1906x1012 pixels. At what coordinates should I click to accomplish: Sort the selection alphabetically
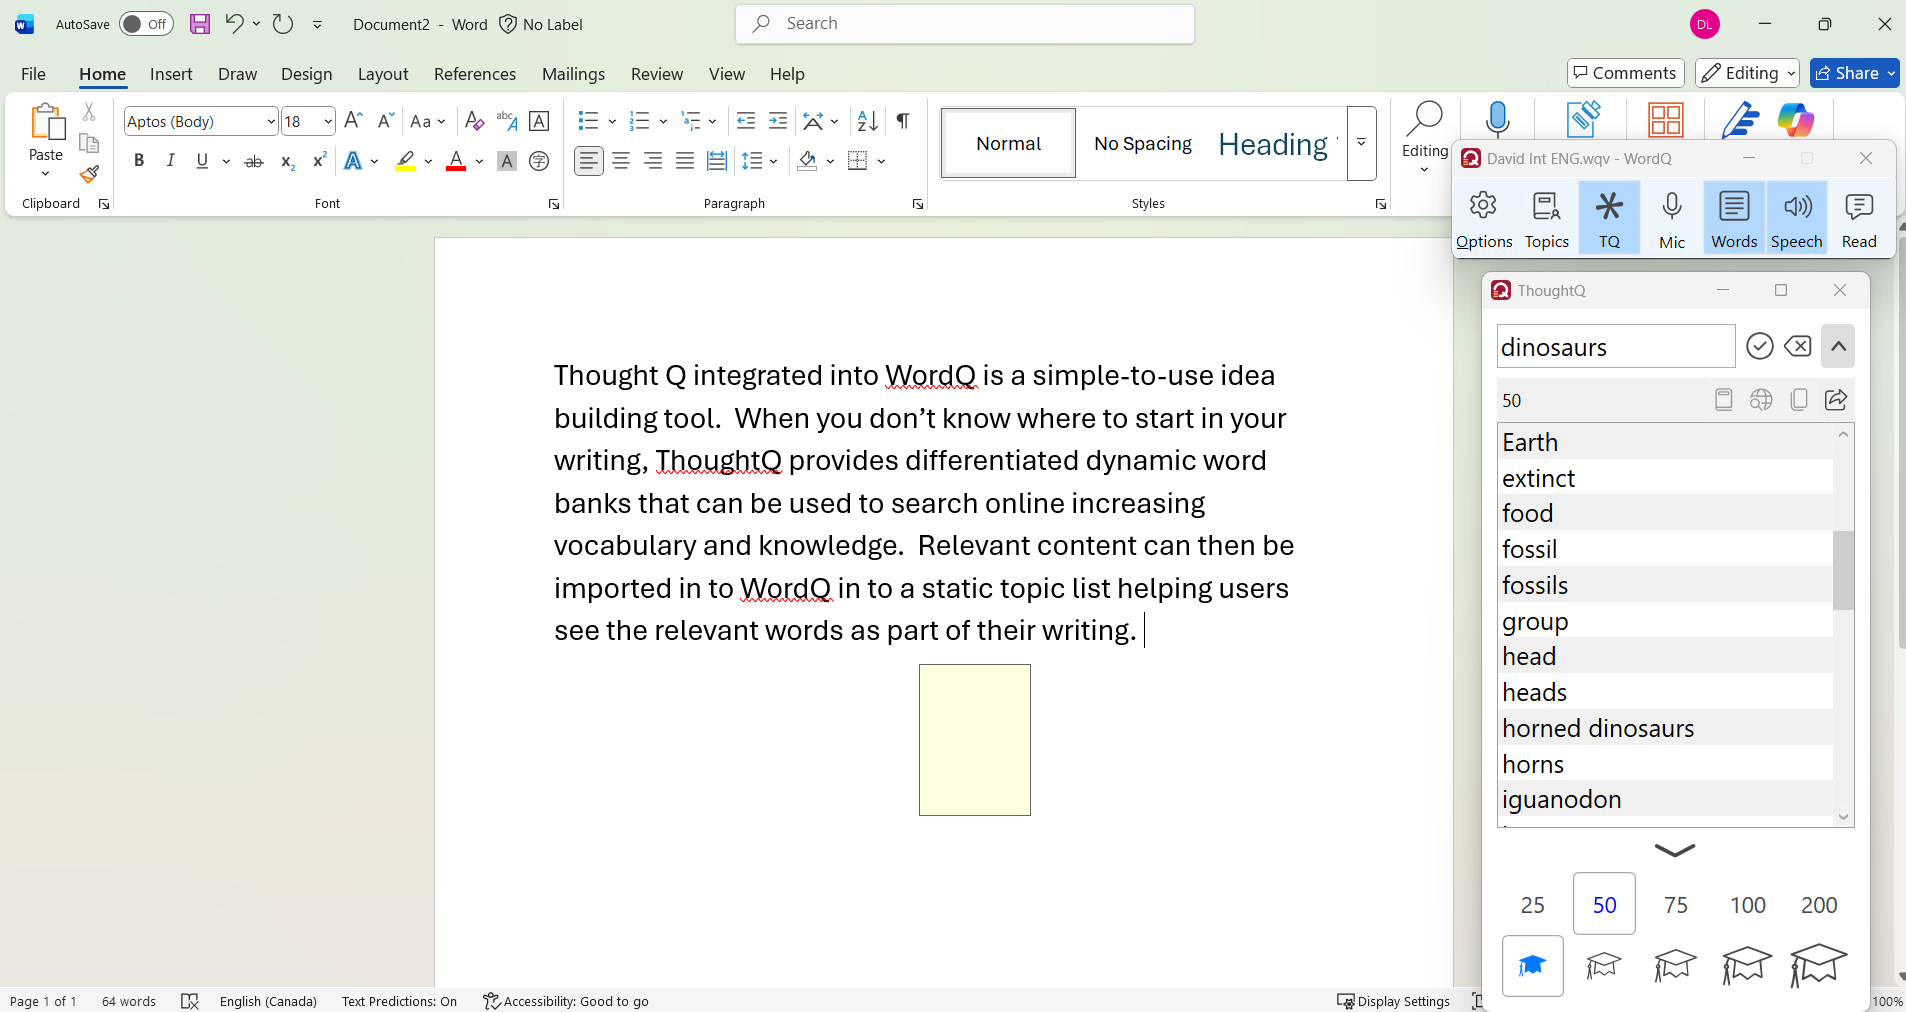(x=868, y=121)
